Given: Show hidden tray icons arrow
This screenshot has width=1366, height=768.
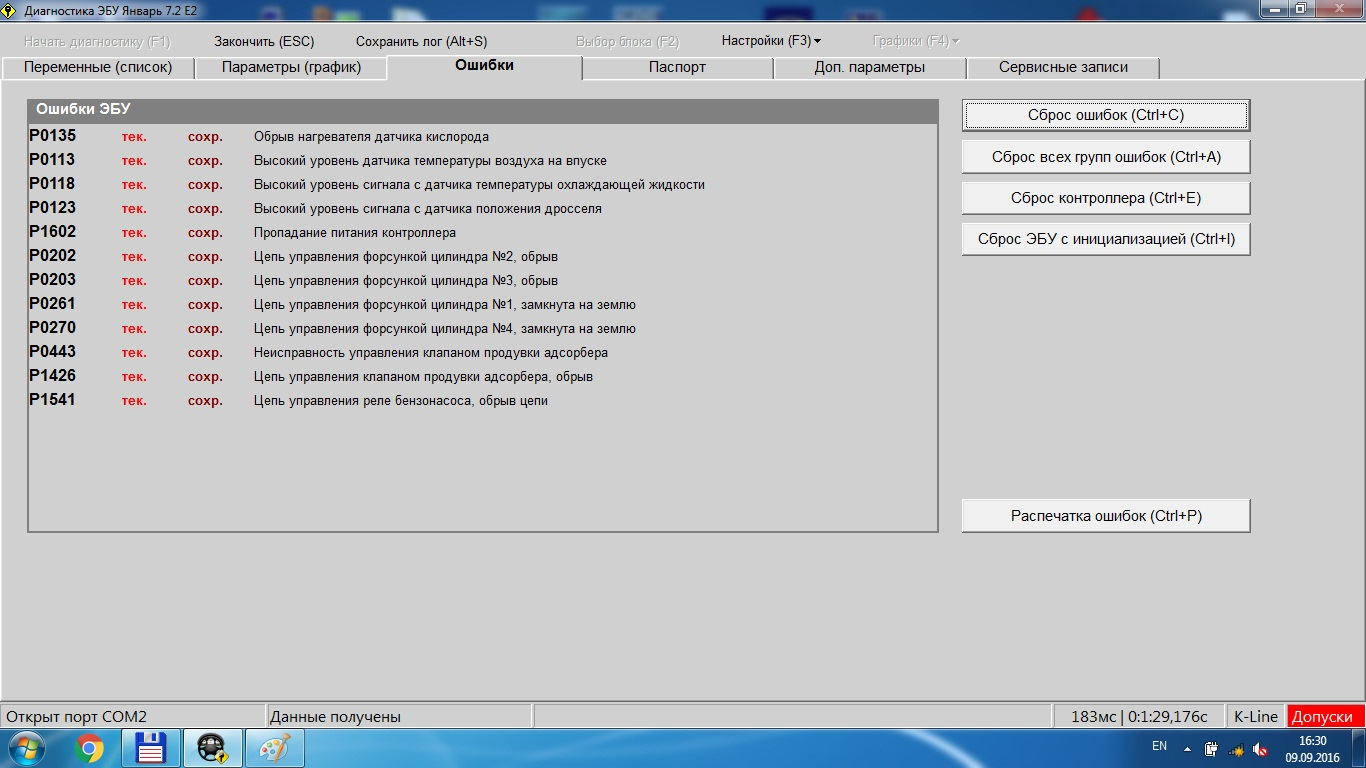Looking at the screenshot, I should [x=1187, y=748].
